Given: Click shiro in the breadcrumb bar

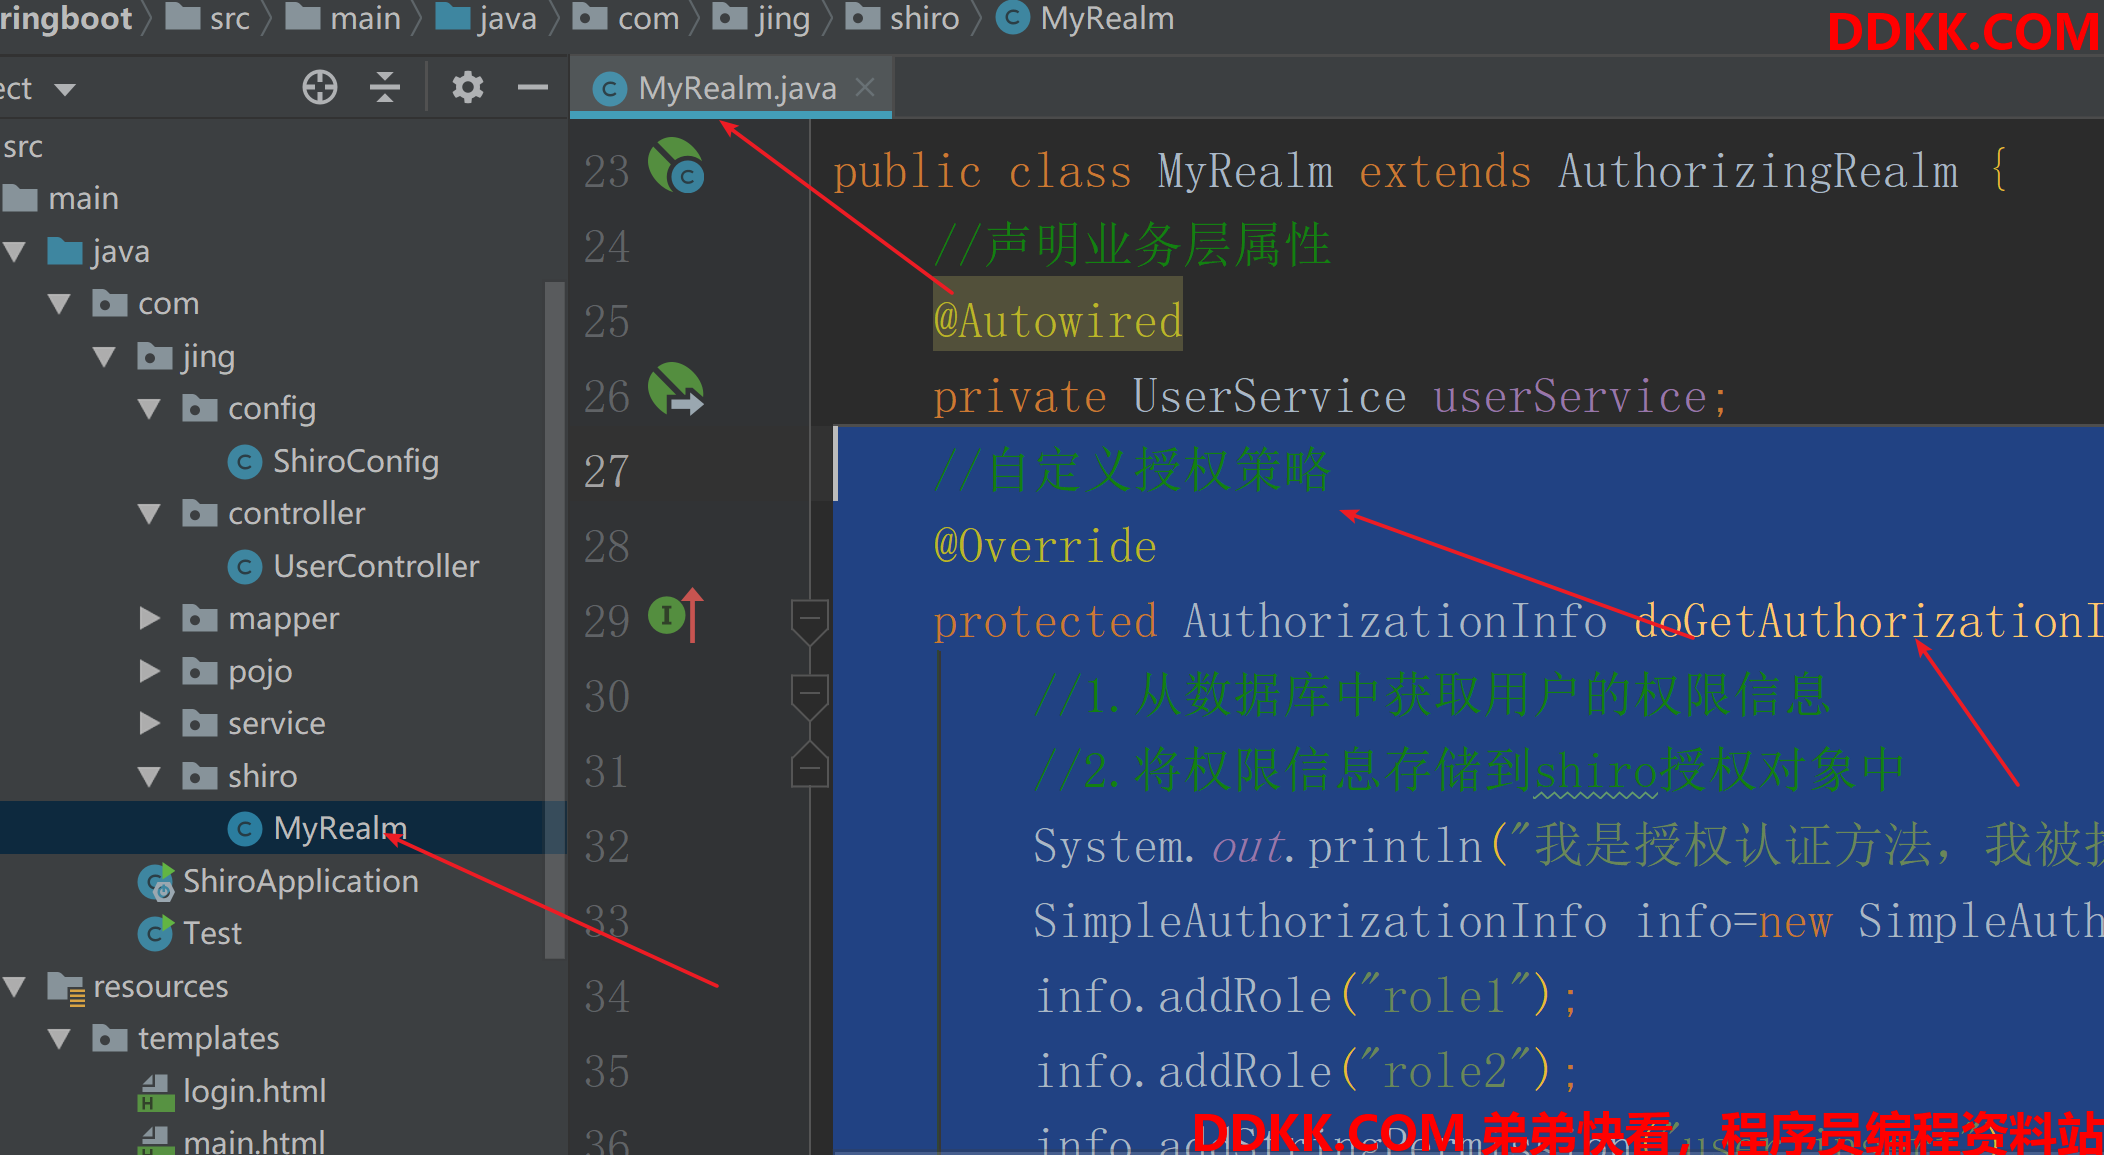Looking at the screenshot, I should (x=924, y=18).
